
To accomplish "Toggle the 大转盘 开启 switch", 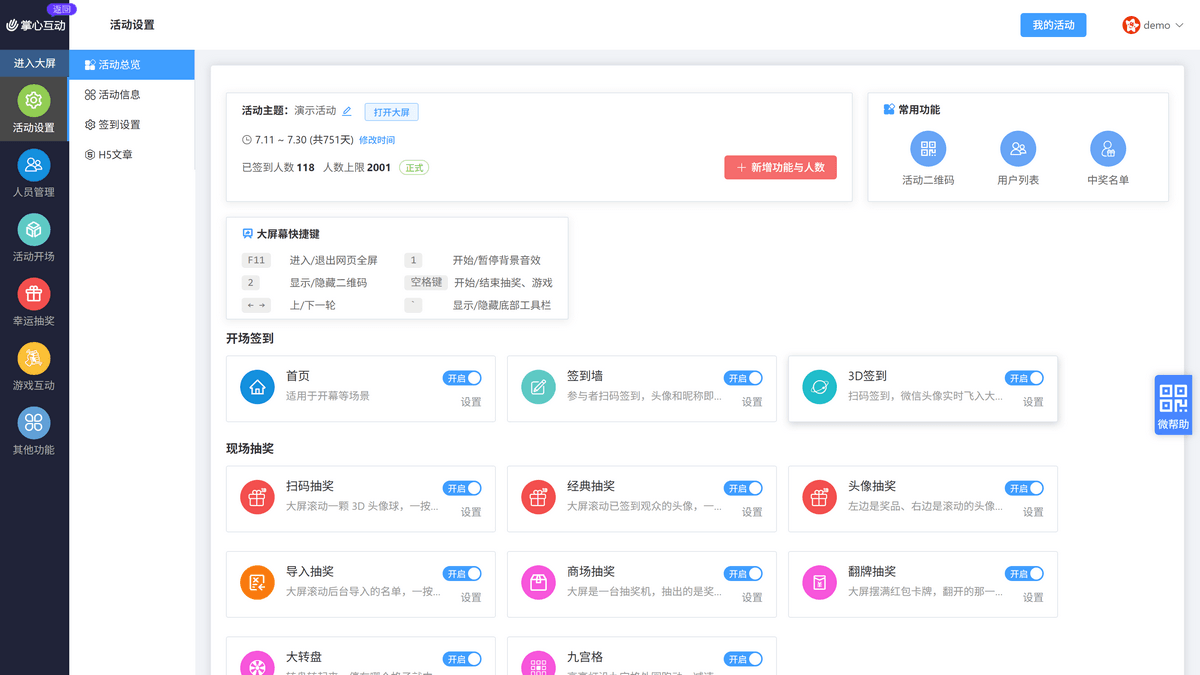I will coord(462,659).
